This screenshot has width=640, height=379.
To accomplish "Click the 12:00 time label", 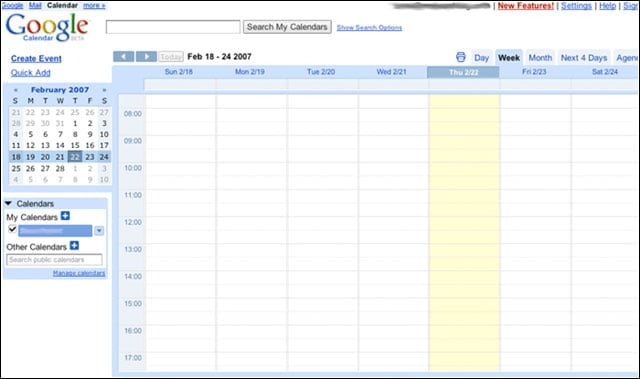I will click(x=133, y=222).
